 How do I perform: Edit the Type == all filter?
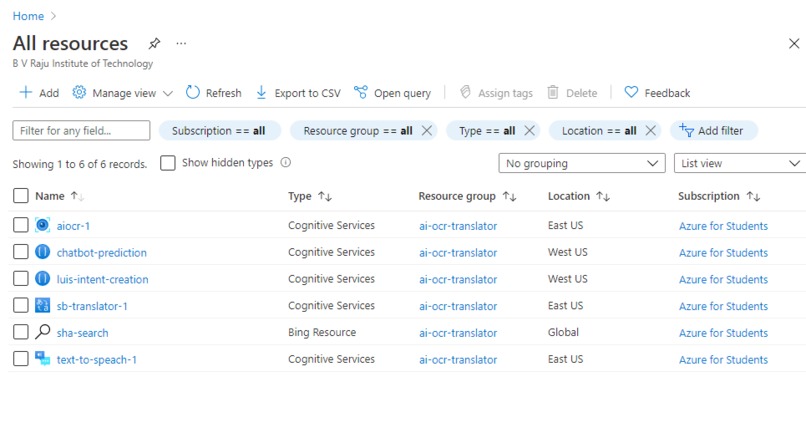click(x=487, y=130)
